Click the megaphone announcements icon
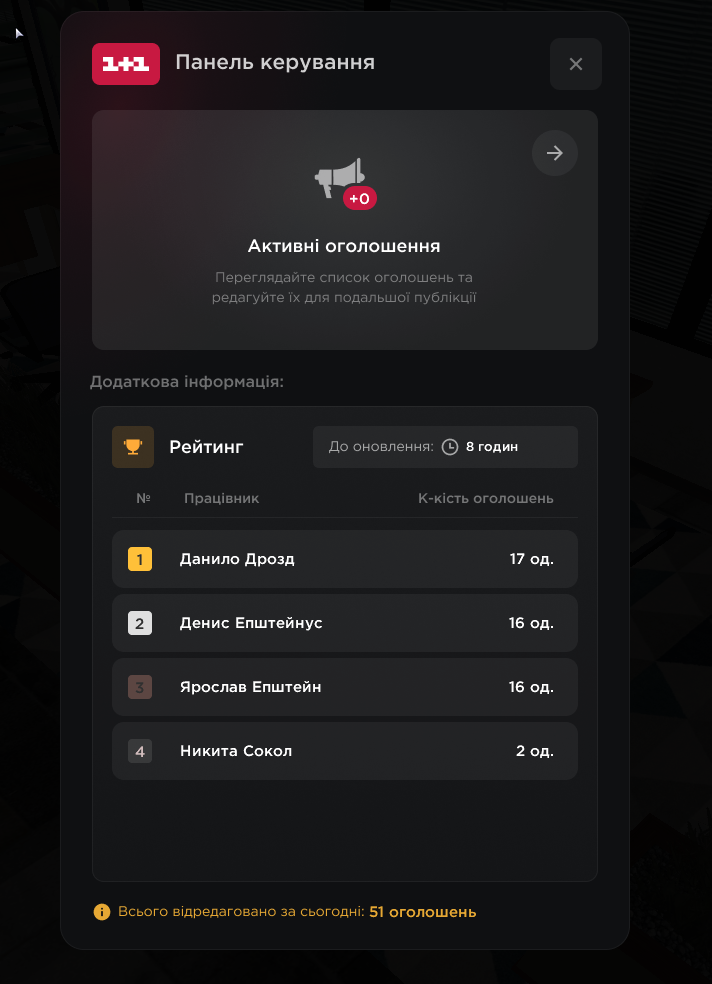The width and height of the screenshot is (712, 984). tap(339, 178)
